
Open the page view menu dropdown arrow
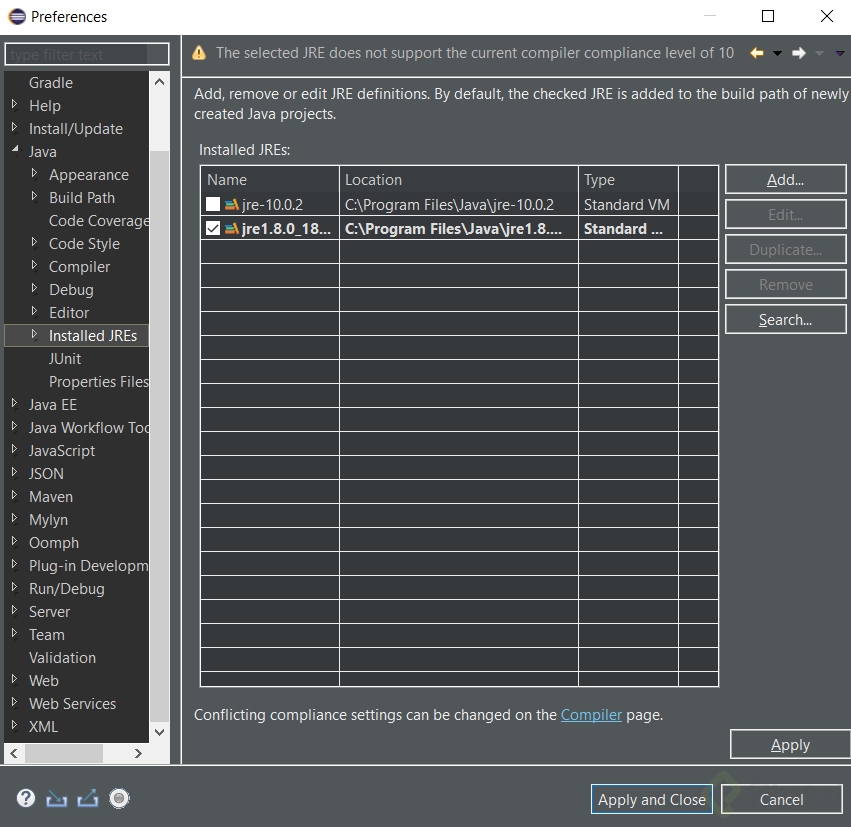click(840, 53)
